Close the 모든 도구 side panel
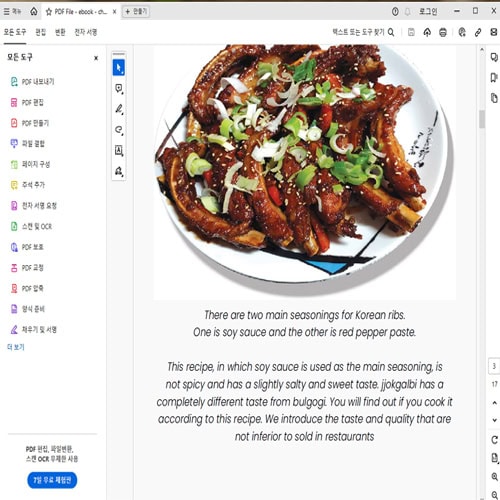The image size is (500, 500). point(96,58)
